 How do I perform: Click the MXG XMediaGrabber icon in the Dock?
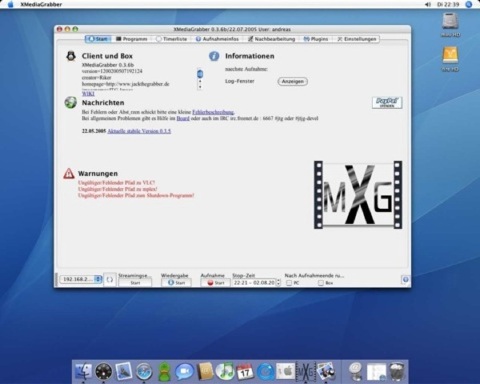pos(306,371)
